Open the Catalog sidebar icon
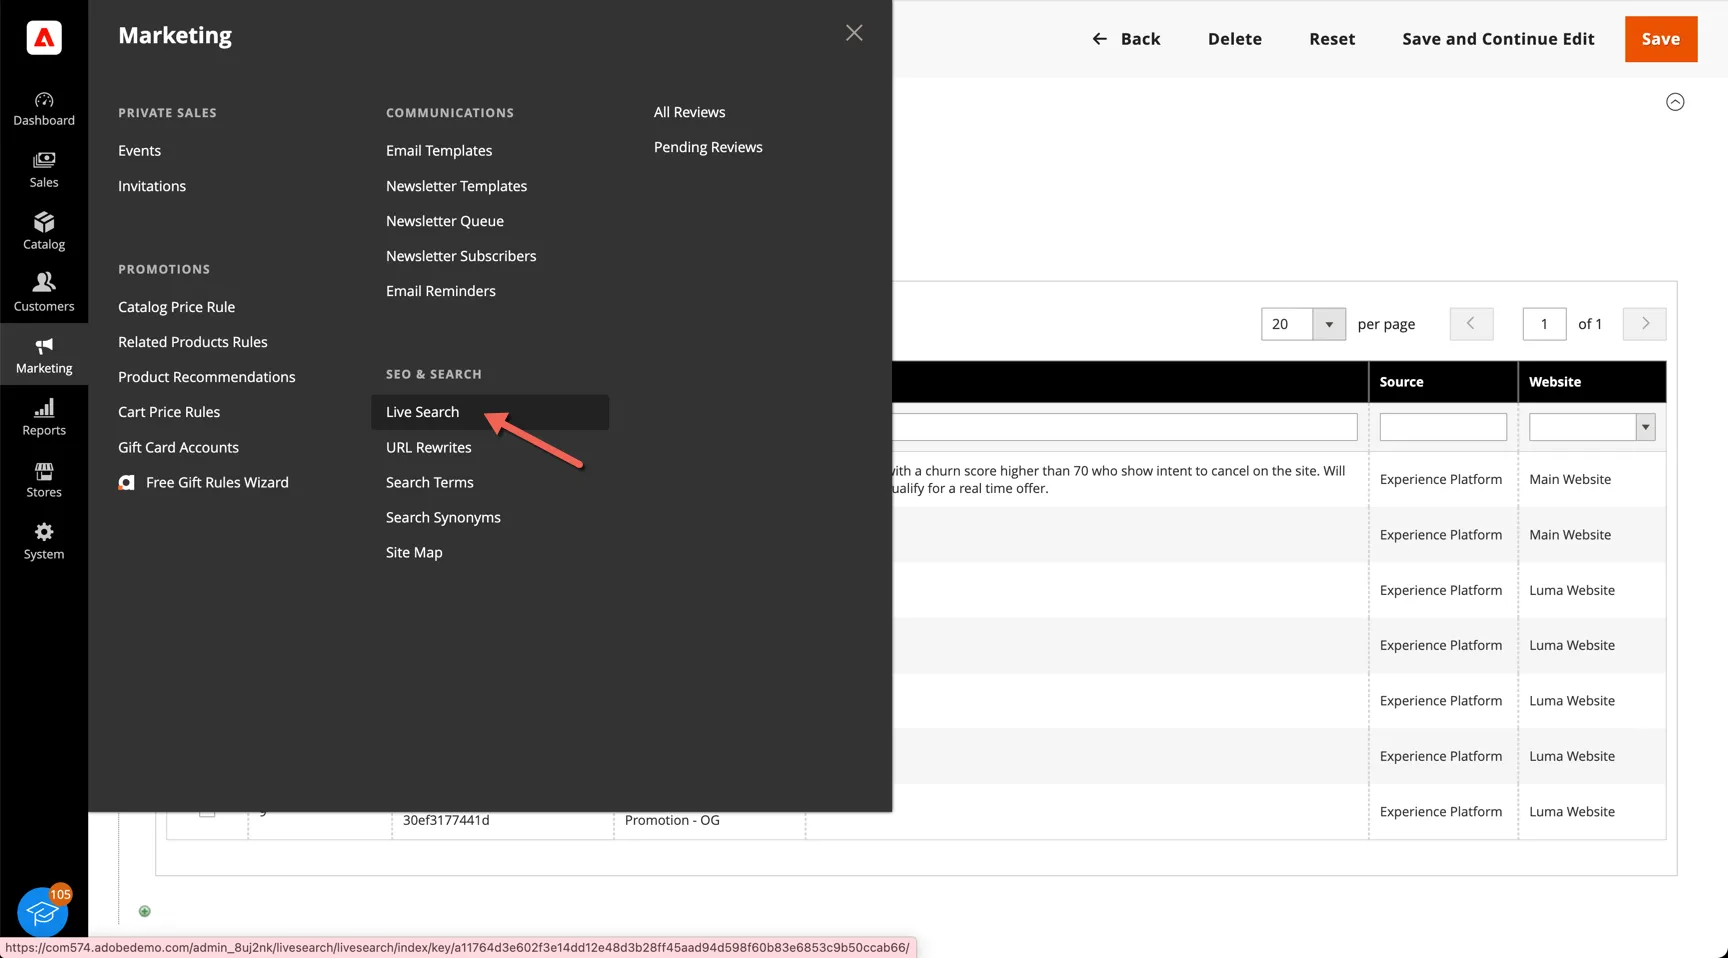The image size is (1728, 958). tap(44, 232)
